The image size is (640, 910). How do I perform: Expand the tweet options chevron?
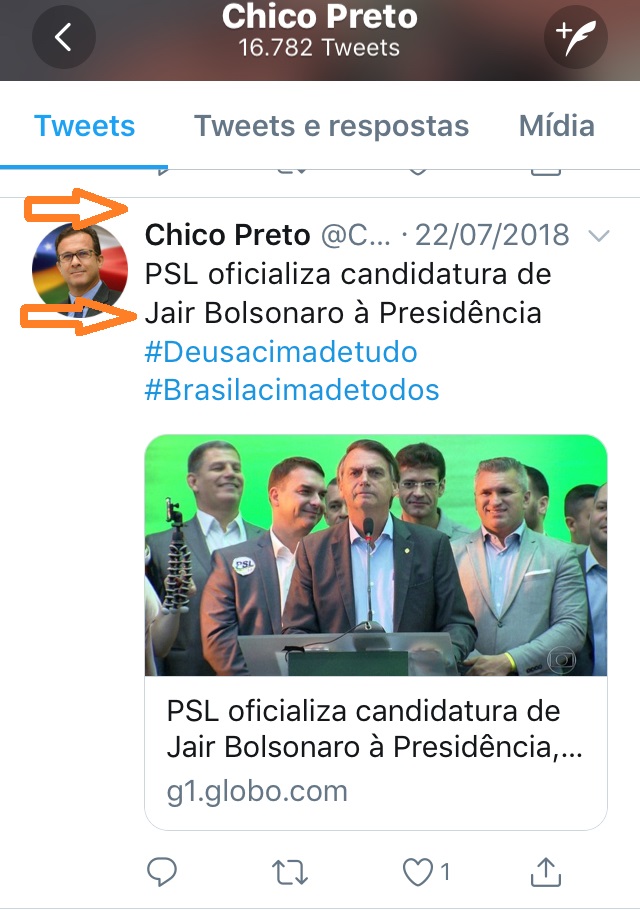599,236
